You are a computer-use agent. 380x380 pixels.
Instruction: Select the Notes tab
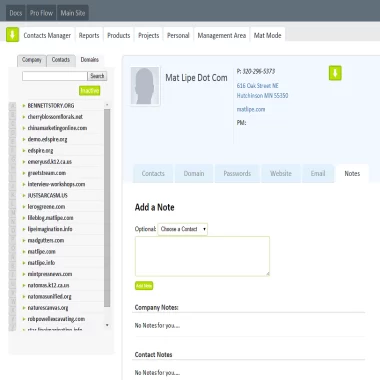tap(352, 173)
